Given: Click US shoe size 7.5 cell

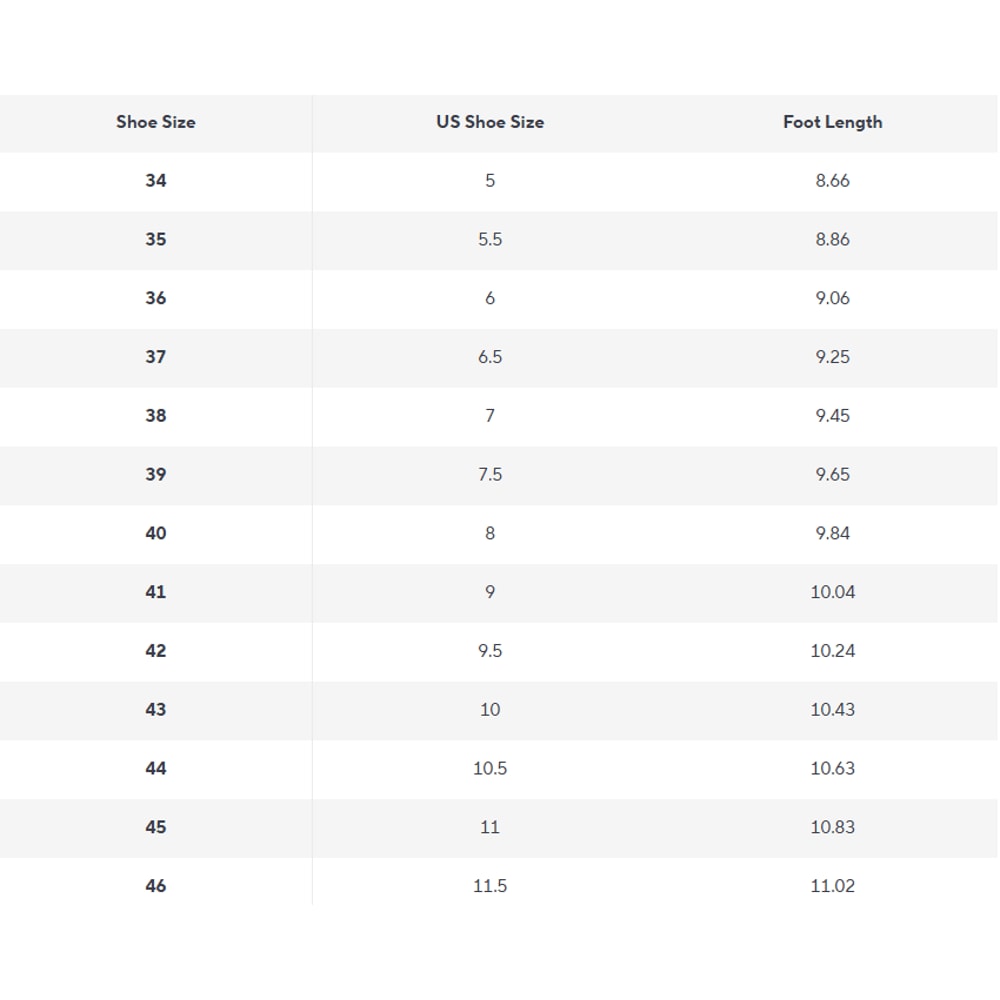Looking at the screenshot, I should (x=490, y=475).
